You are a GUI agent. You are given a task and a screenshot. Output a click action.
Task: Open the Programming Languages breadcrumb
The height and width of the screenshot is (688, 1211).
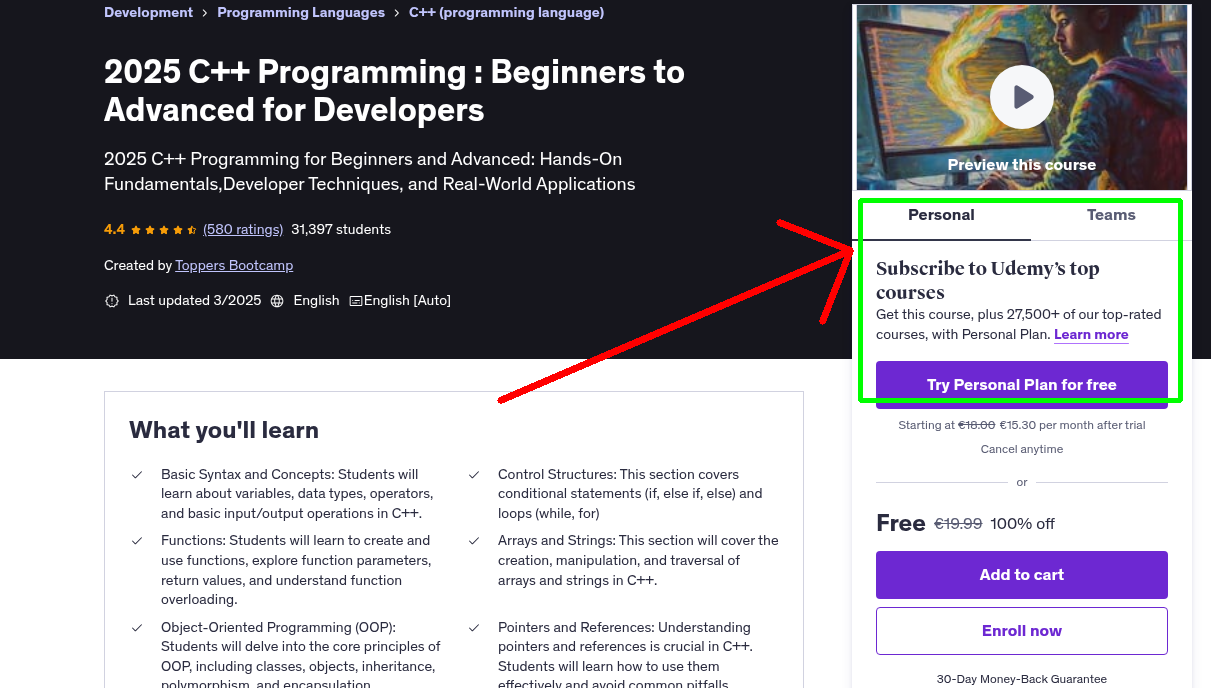[x=300, y=12]
